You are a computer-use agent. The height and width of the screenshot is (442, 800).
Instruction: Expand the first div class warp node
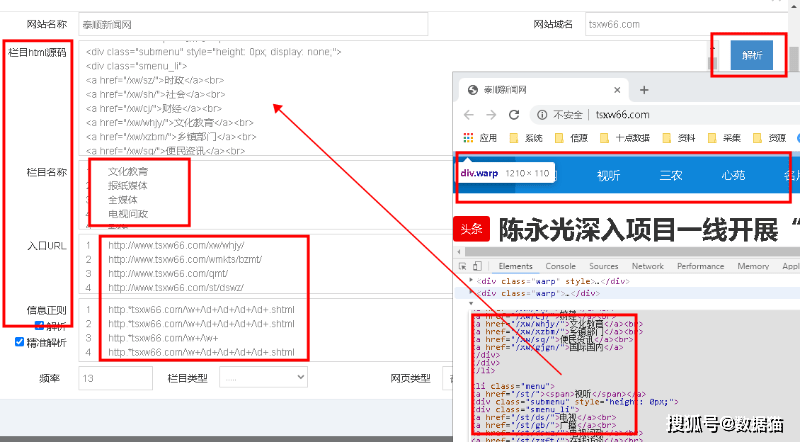(471, 280)
